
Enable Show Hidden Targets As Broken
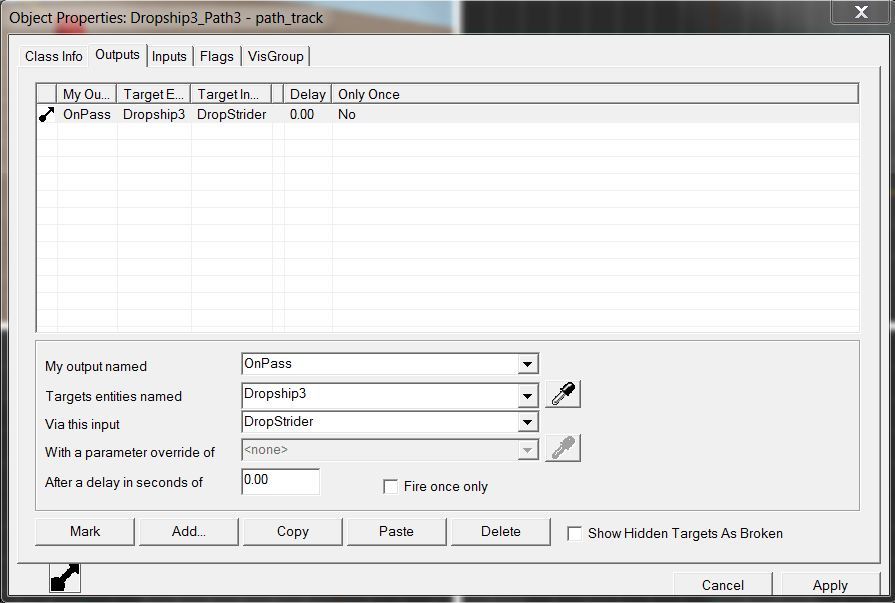(574, 533)
